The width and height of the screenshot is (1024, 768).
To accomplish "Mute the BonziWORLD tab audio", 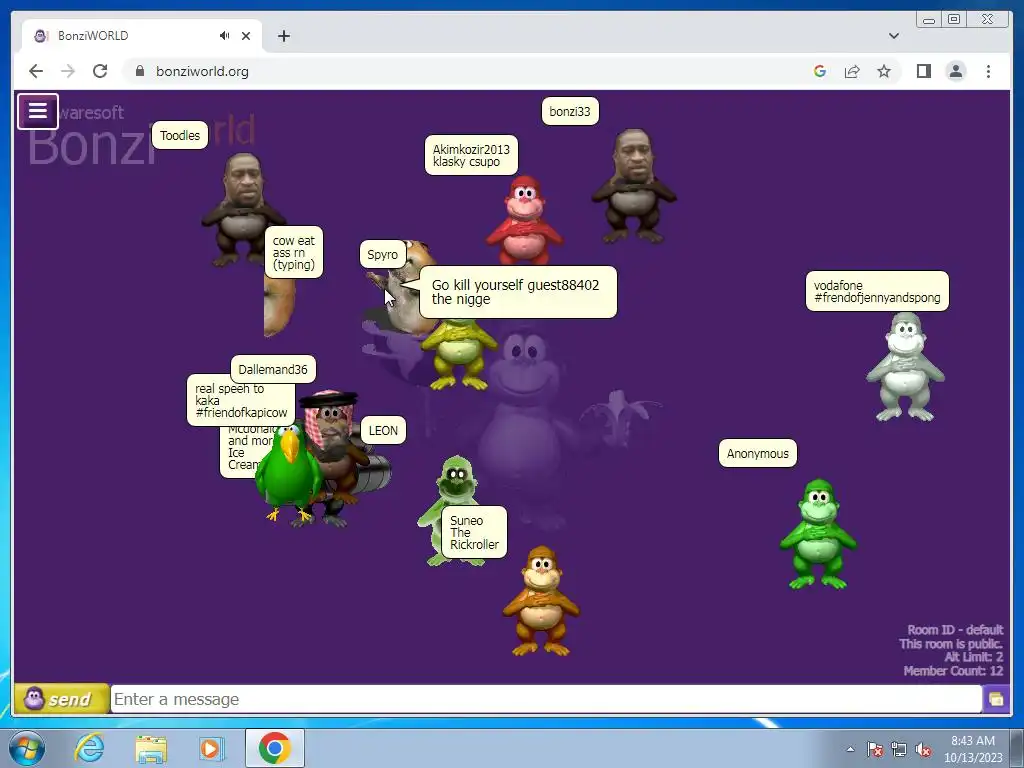I will coord(225,36).
